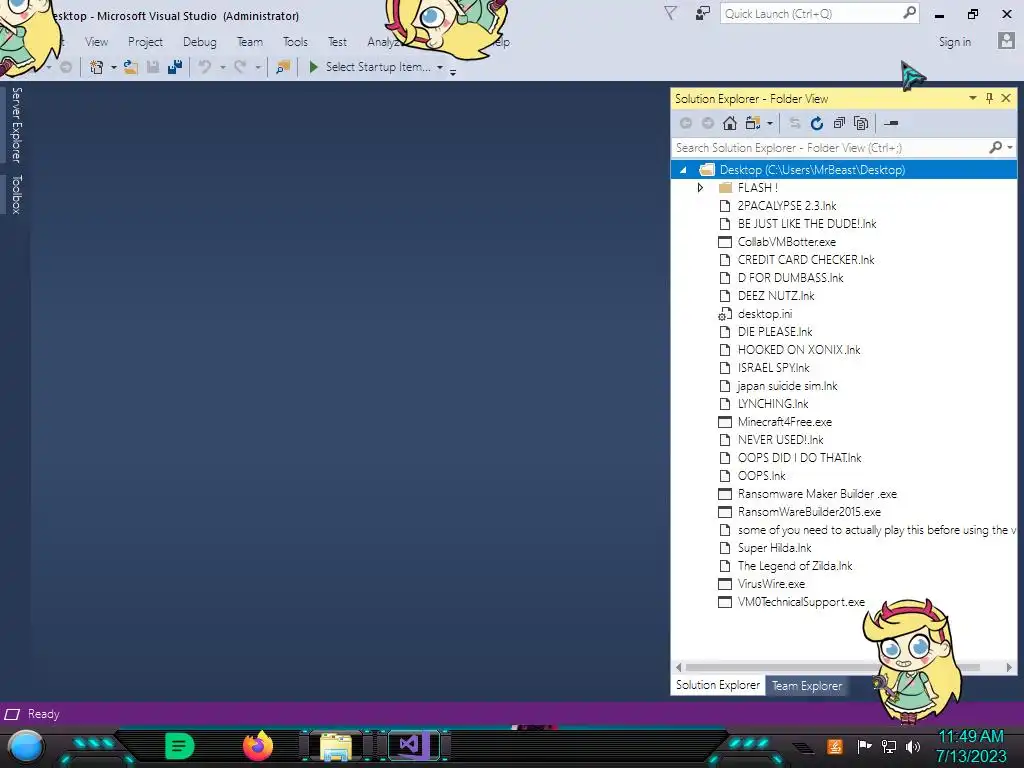1024x768 pixels.
Task: Click the Back arrow in Solution Explorer
Action: pyautogui.click(x=686, y=123)
